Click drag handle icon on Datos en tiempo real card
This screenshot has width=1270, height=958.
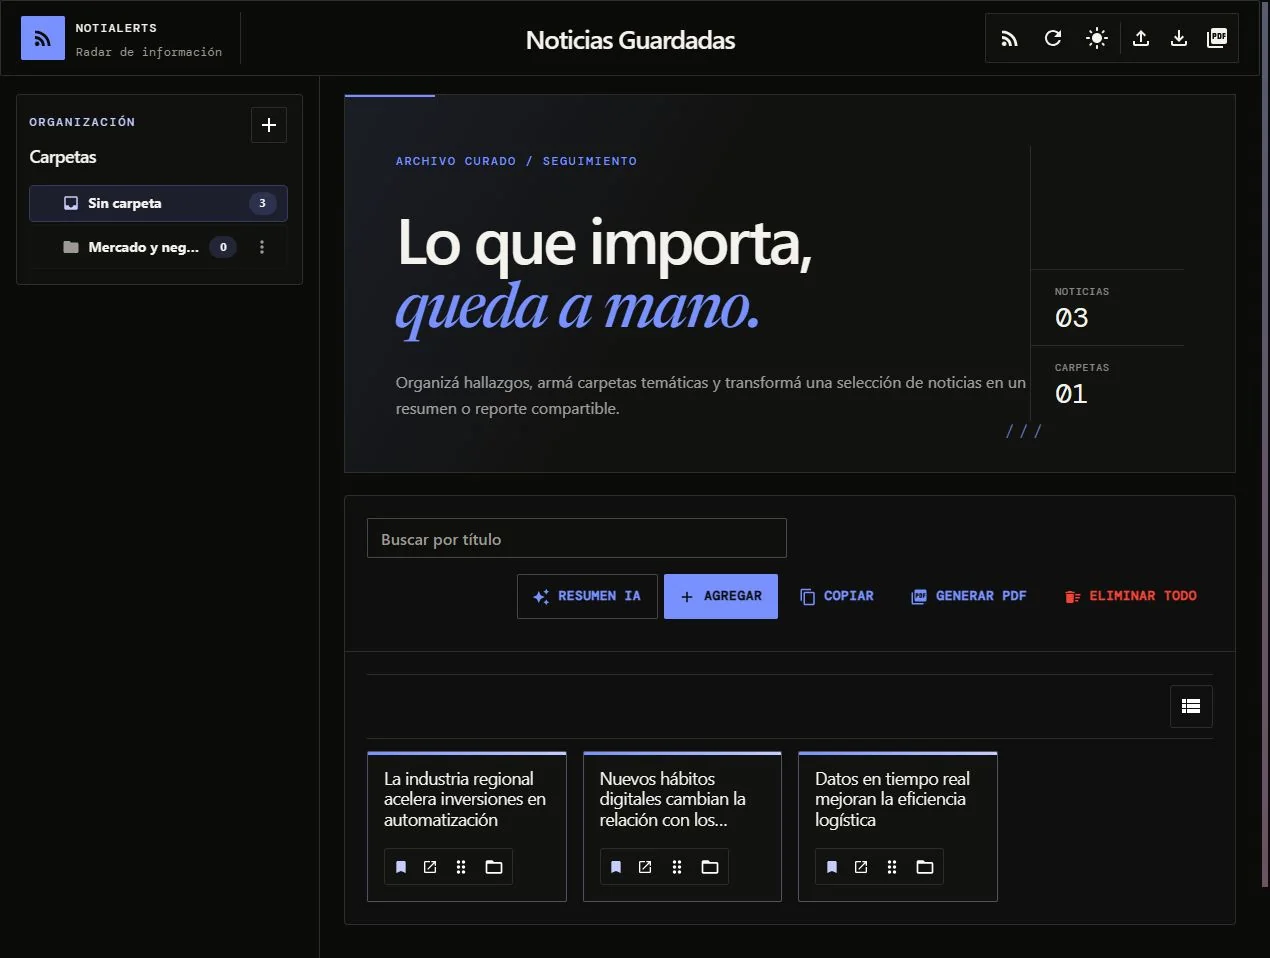(x=892, y=867)
